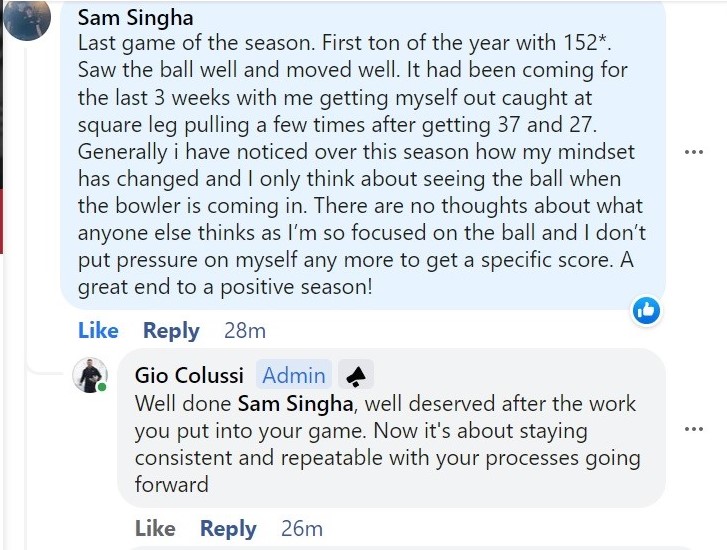
Task: Click the Admin badge beside Gio Colussi
Action: click(293, 375)
